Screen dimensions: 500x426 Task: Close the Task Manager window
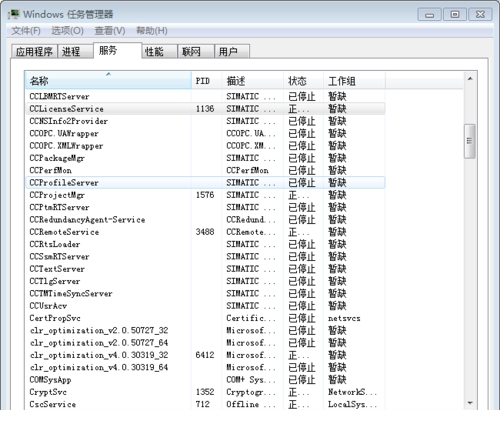click(x=480, y=15)
